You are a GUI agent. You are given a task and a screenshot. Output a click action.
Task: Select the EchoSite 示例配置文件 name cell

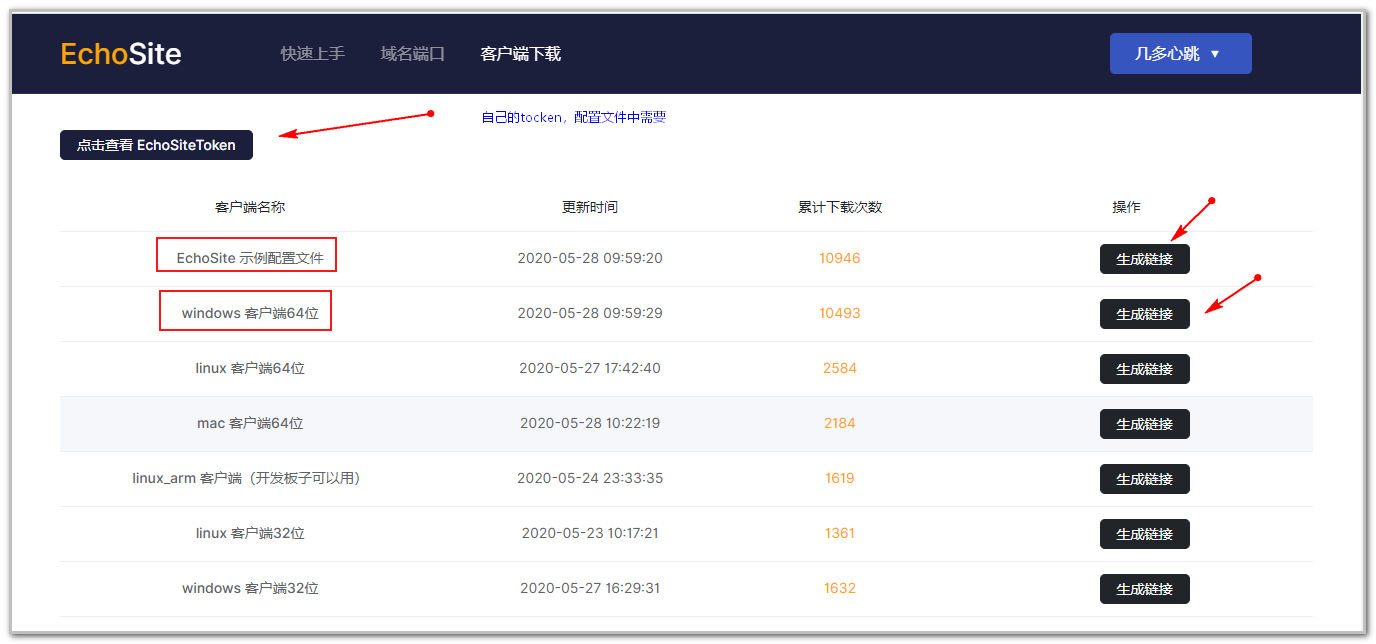pyautogui.click(x=250, y=258)
